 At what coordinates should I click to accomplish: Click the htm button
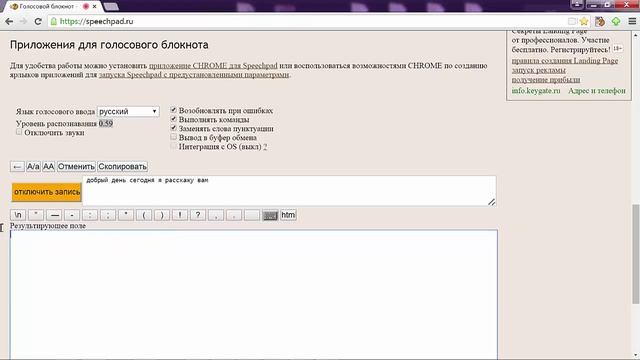pyautogui.click(x=288, y=215)
